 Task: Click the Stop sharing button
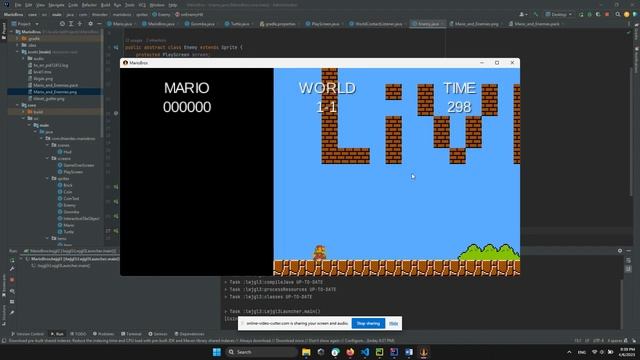point(368,323)
